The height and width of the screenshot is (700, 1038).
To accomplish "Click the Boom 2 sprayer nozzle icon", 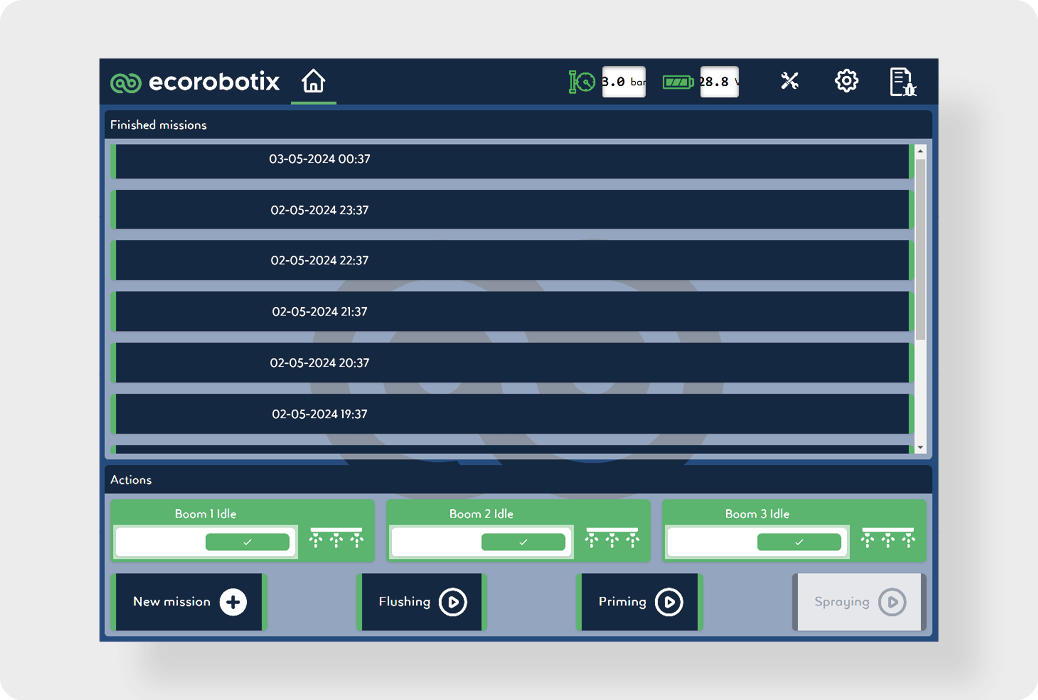I will pos(612,539).
